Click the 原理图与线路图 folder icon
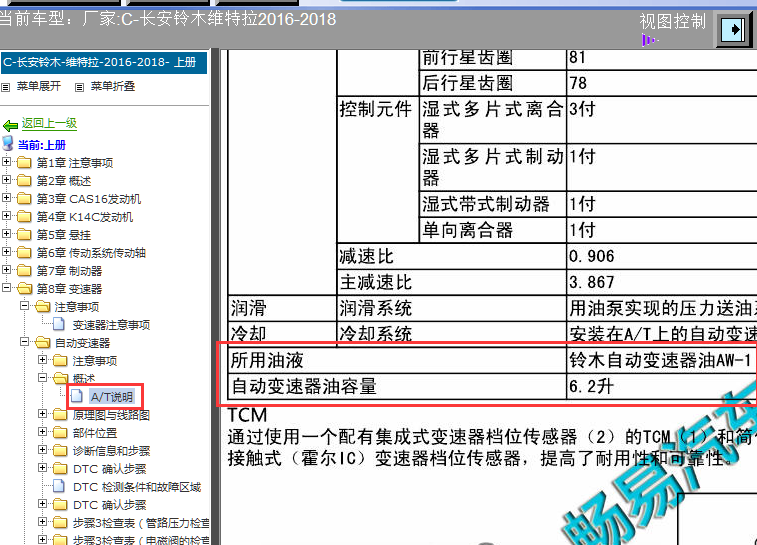 [x=60, y=414]
